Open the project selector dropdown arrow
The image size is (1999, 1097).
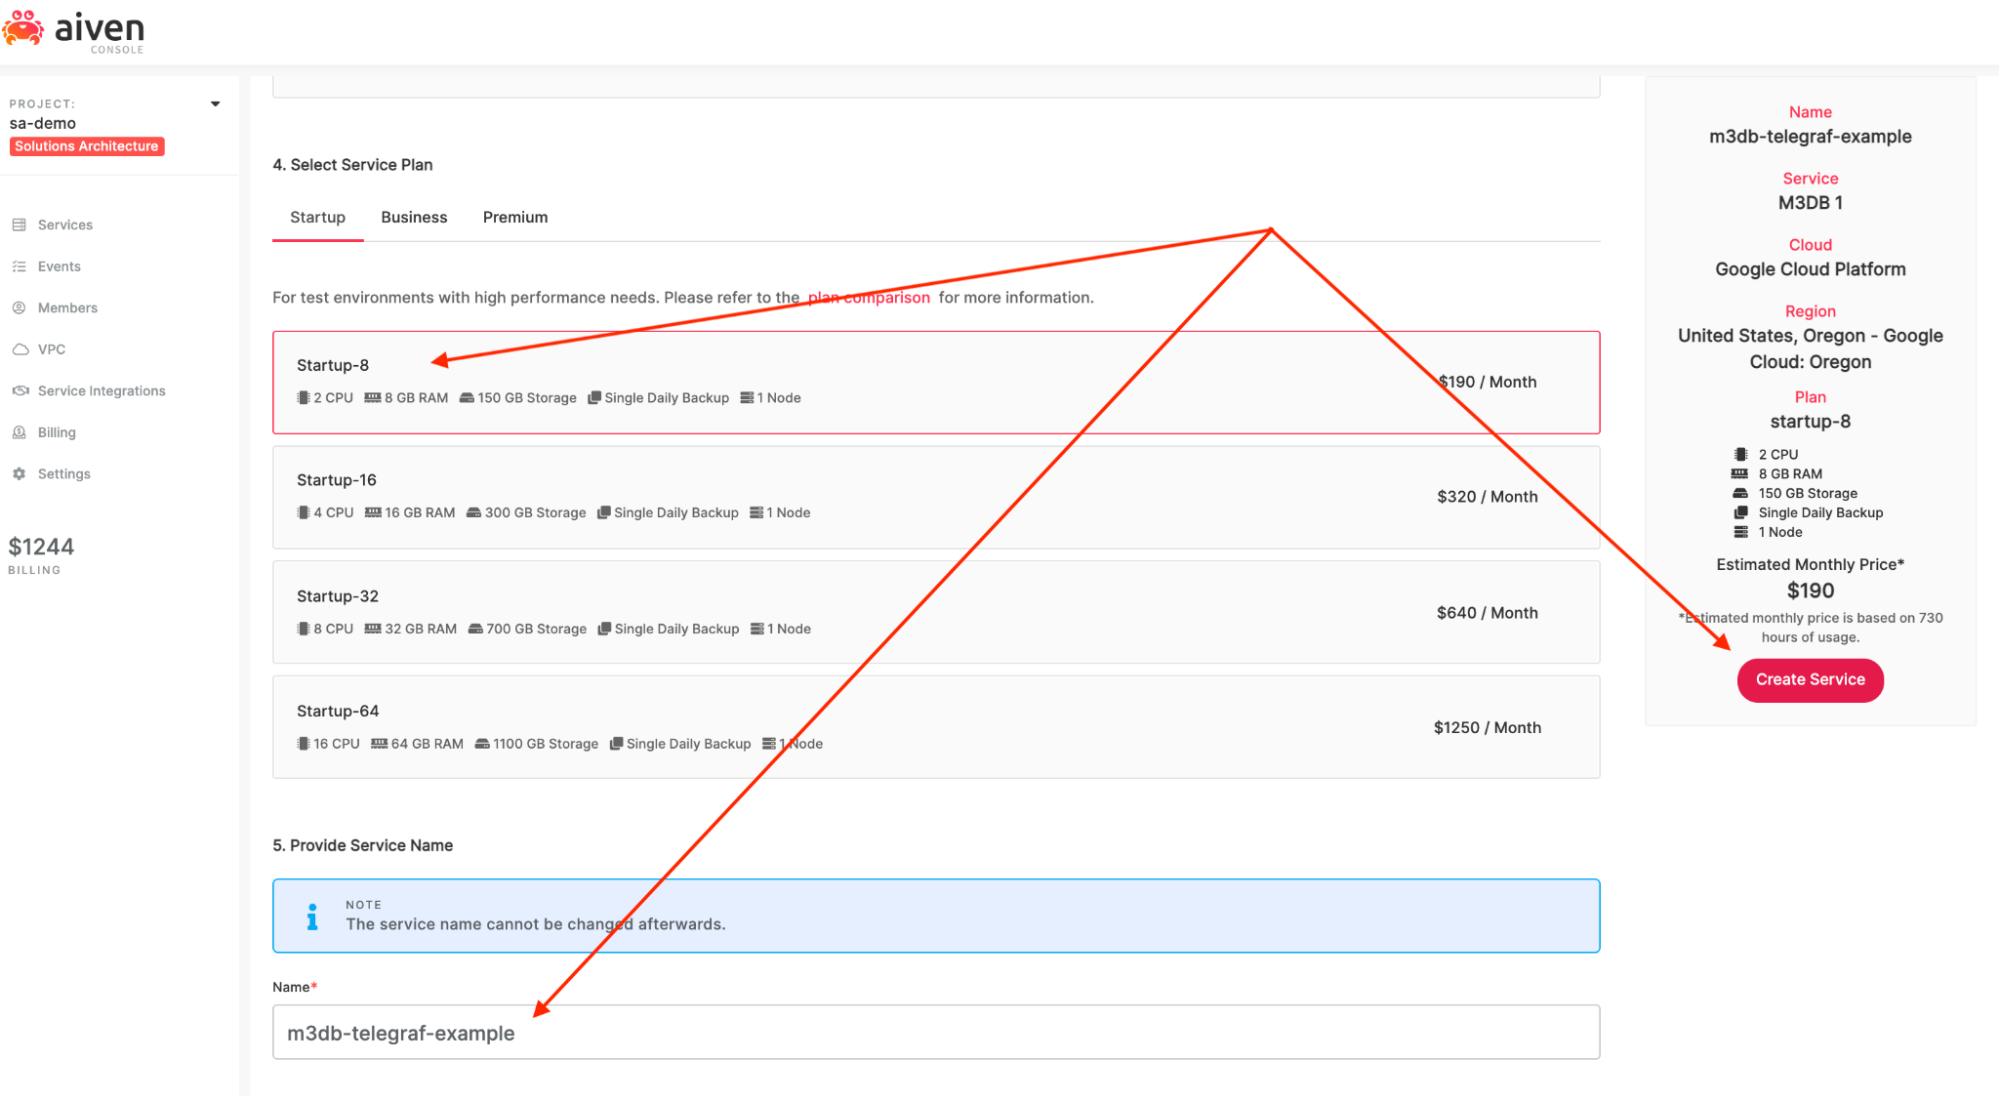coord(215,104)
